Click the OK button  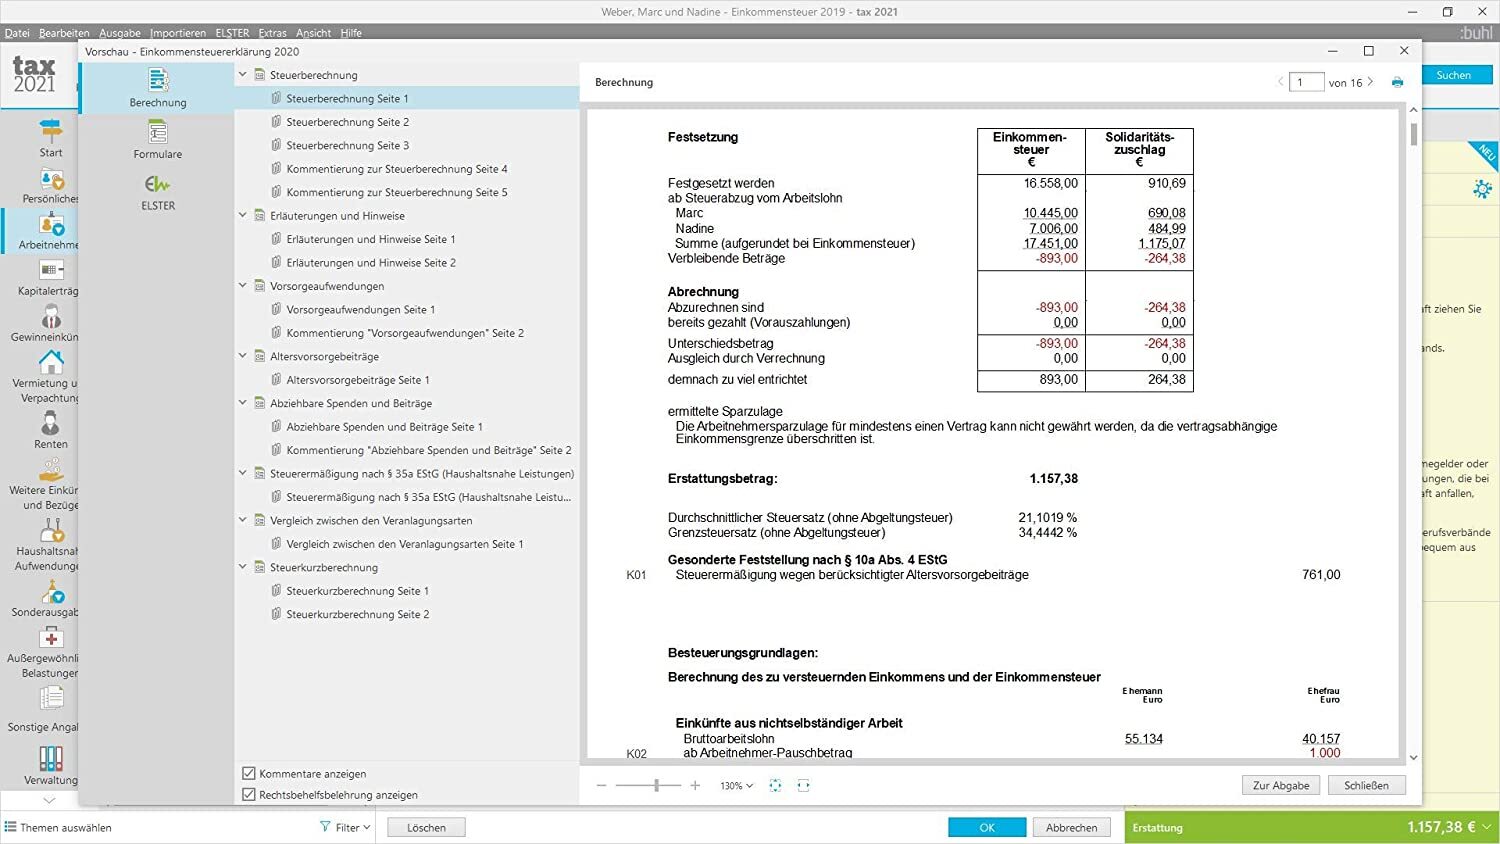[987, 827]
